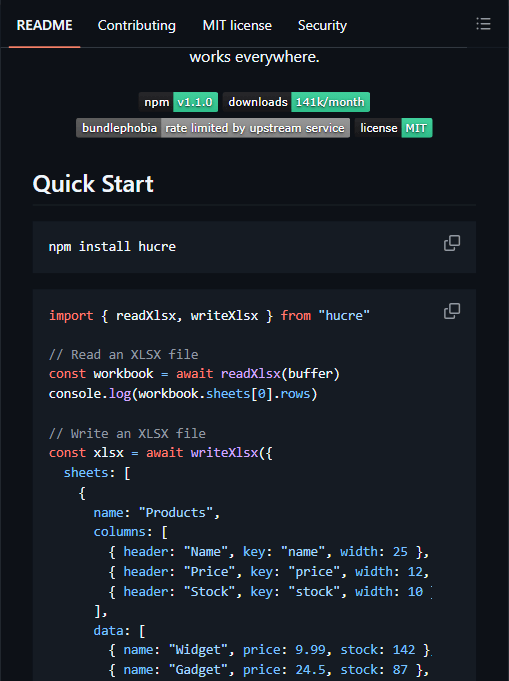Click the 'const workbook = await readXlsx(buffer)' line
The image size is (509, 681).
point(194,374)
